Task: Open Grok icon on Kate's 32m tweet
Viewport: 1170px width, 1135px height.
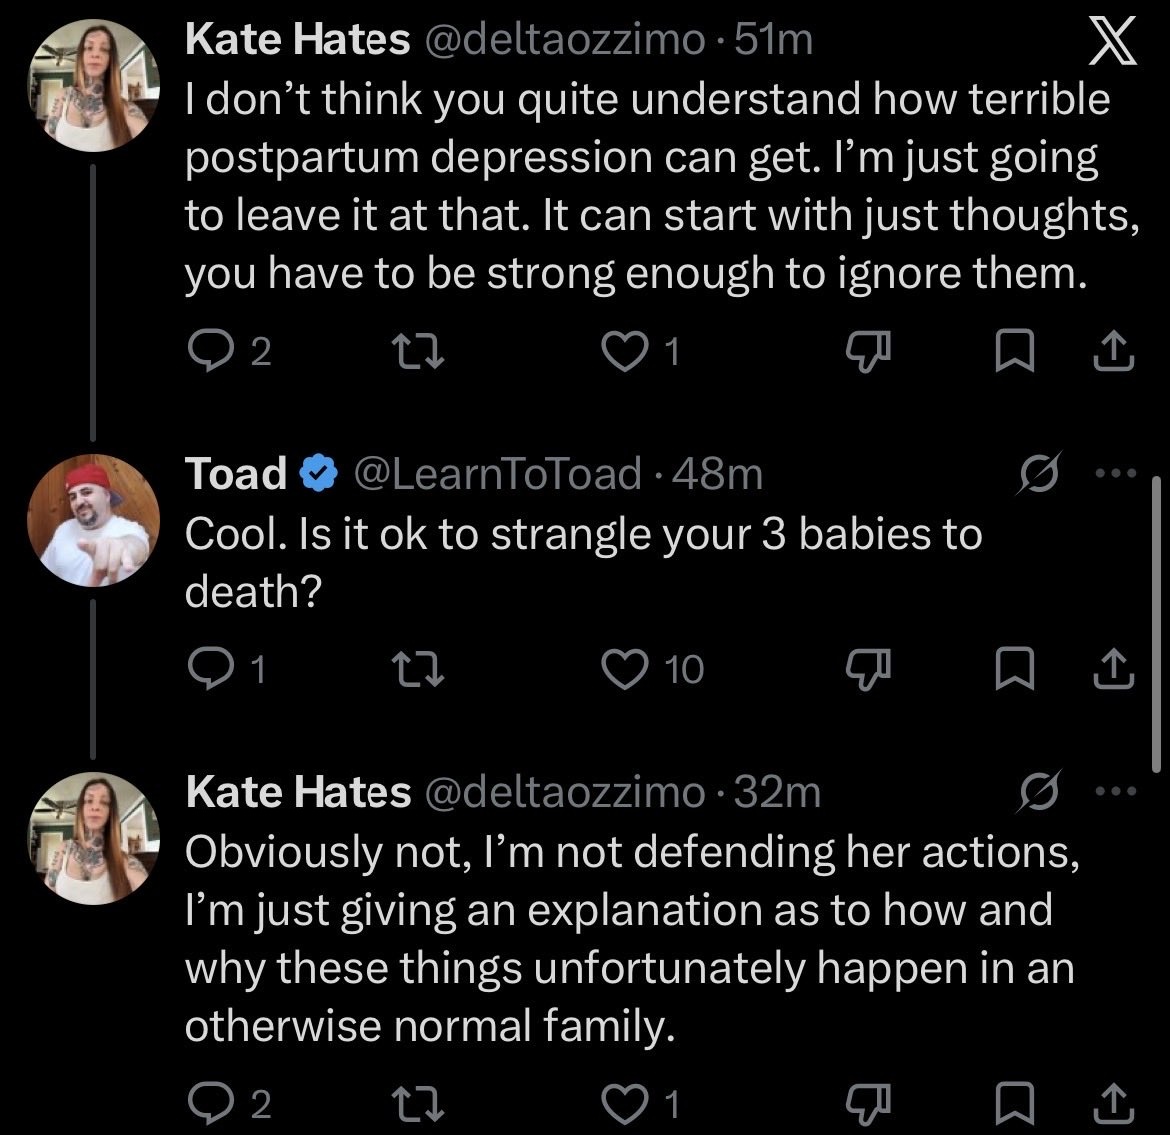Action: point(1039,791)
